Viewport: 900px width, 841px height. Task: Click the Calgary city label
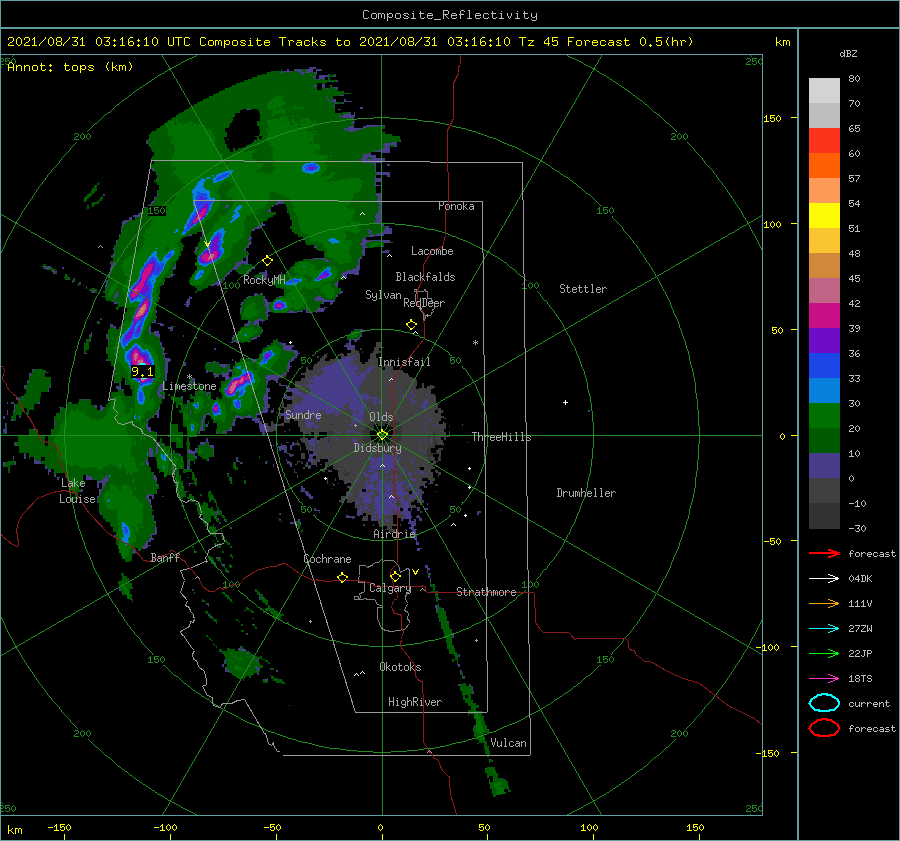(390, 588)
